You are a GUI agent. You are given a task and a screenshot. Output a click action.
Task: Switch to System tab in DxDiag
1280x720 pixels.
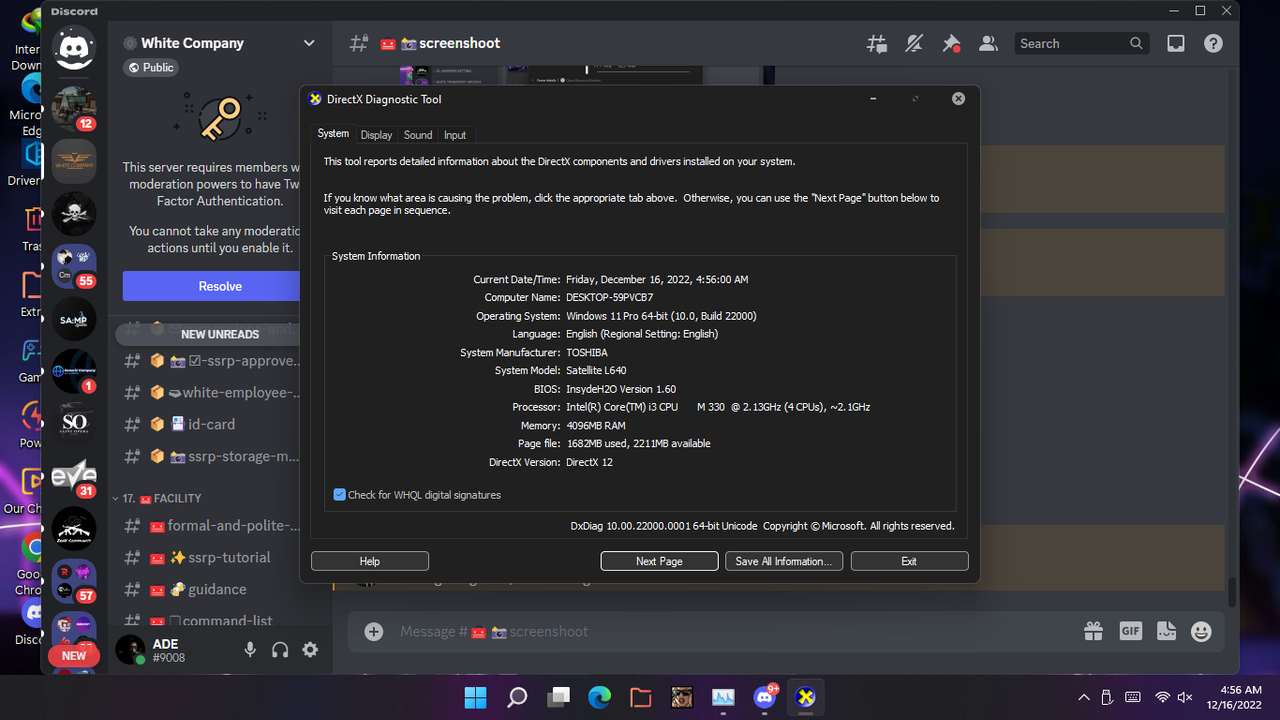pyautogui.click(x=333, y=134)
